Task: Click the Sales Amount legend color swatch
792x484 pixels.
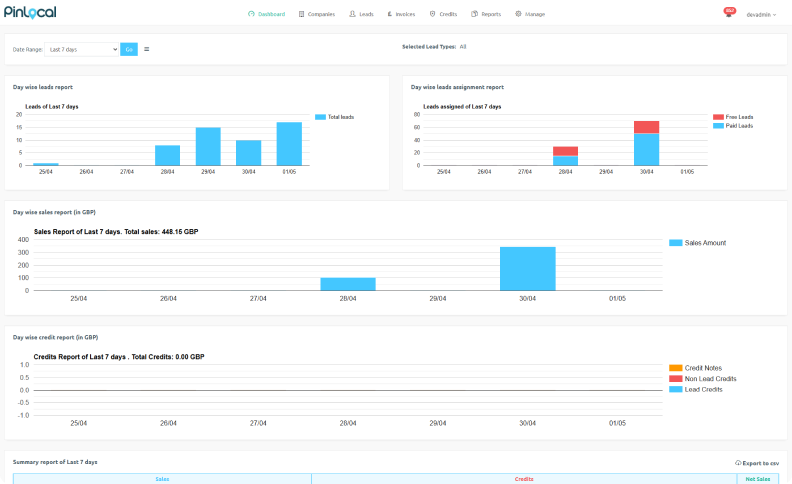Action: click(675, 243)
